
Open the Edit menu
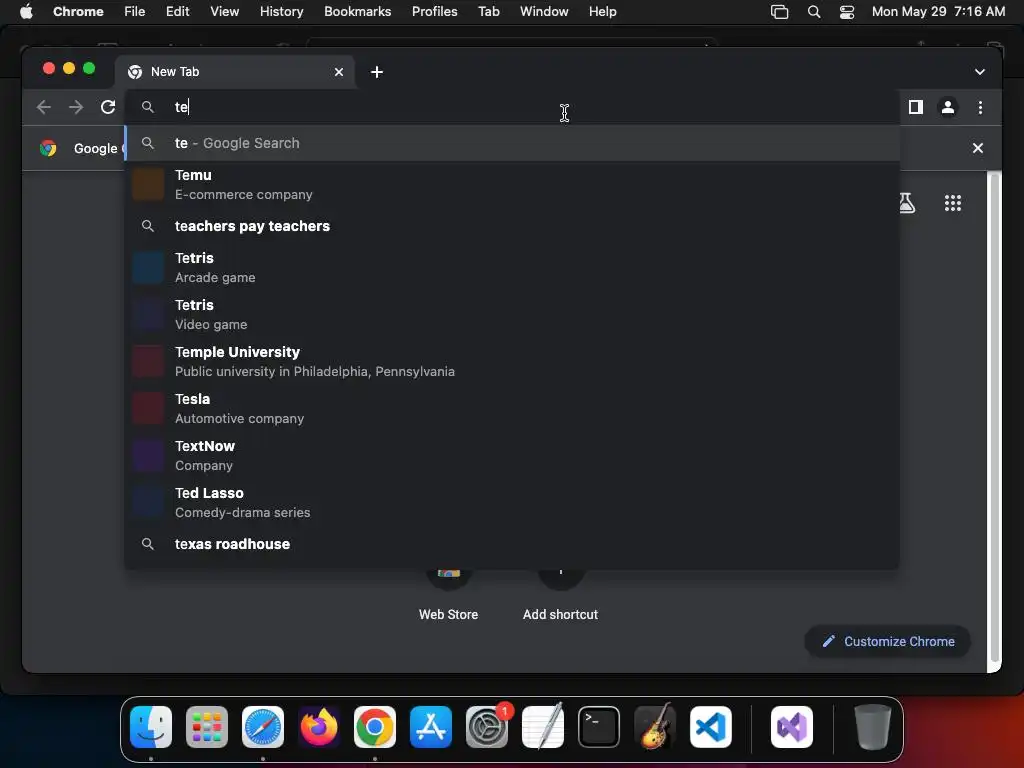coord(178,11)
